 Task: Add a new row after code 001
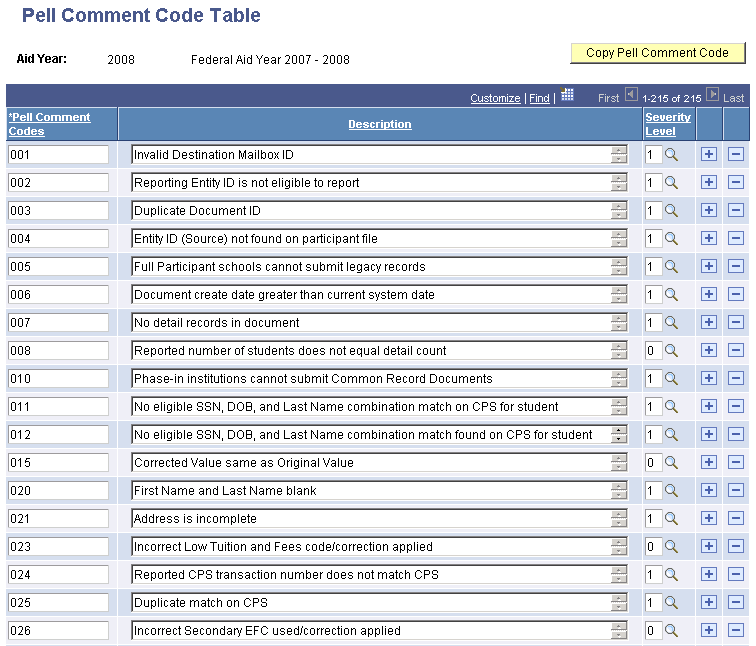[x=709, y=154]
